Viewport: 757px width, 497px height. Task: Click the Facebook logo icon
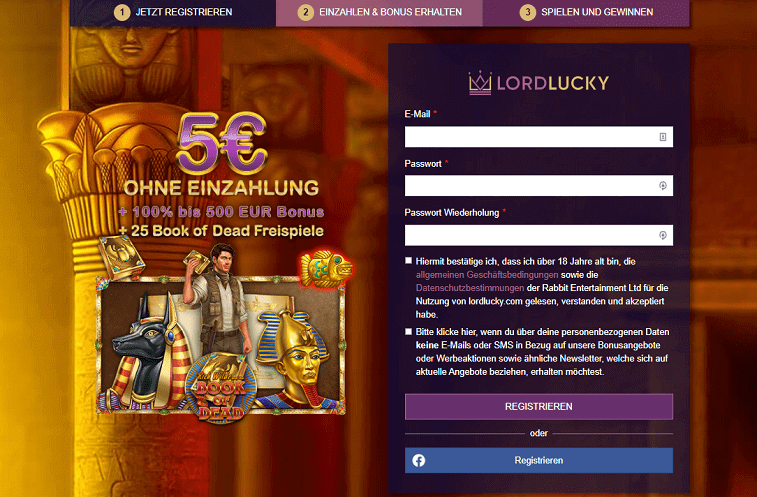tap(419, 460)
